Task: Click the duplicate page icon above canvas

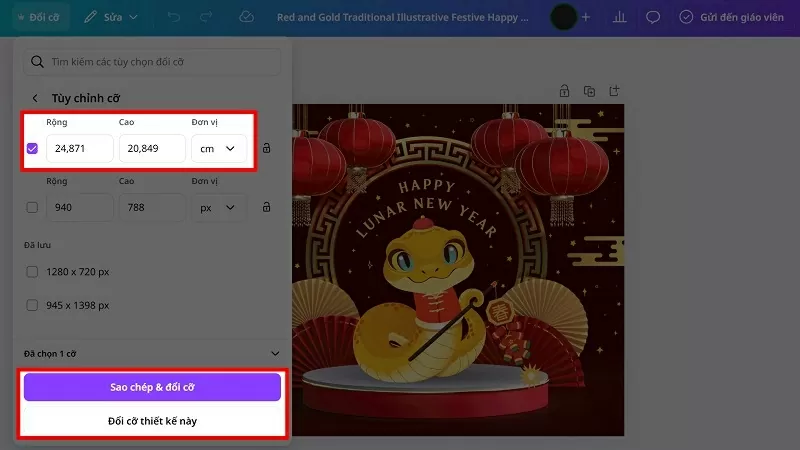Action: tap(590, 90)
